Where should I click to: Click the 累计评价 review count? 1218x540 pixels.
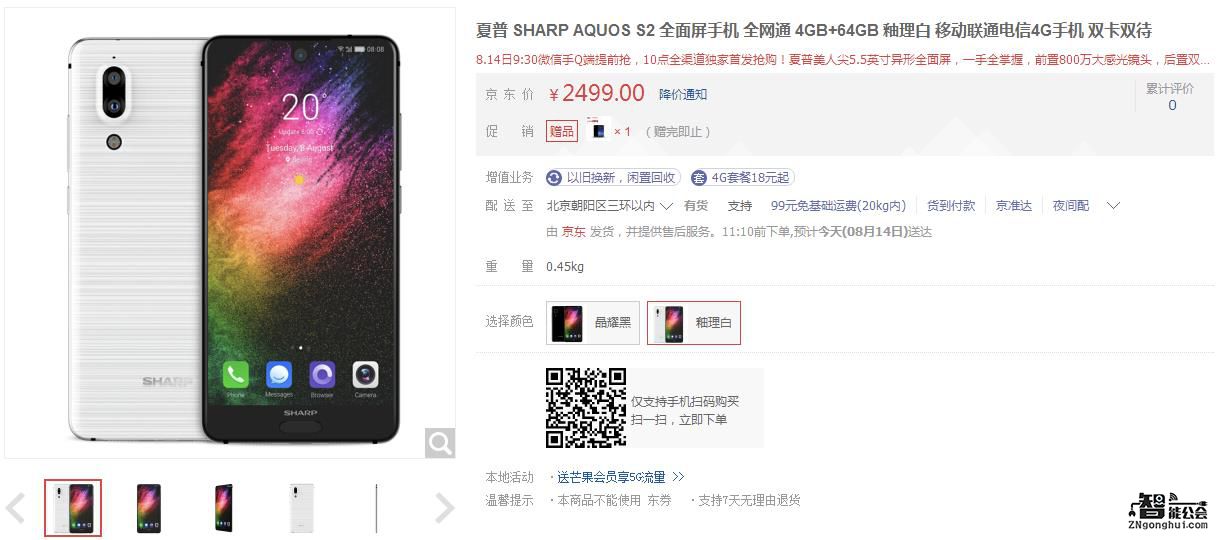click(x=1171, y=96)
